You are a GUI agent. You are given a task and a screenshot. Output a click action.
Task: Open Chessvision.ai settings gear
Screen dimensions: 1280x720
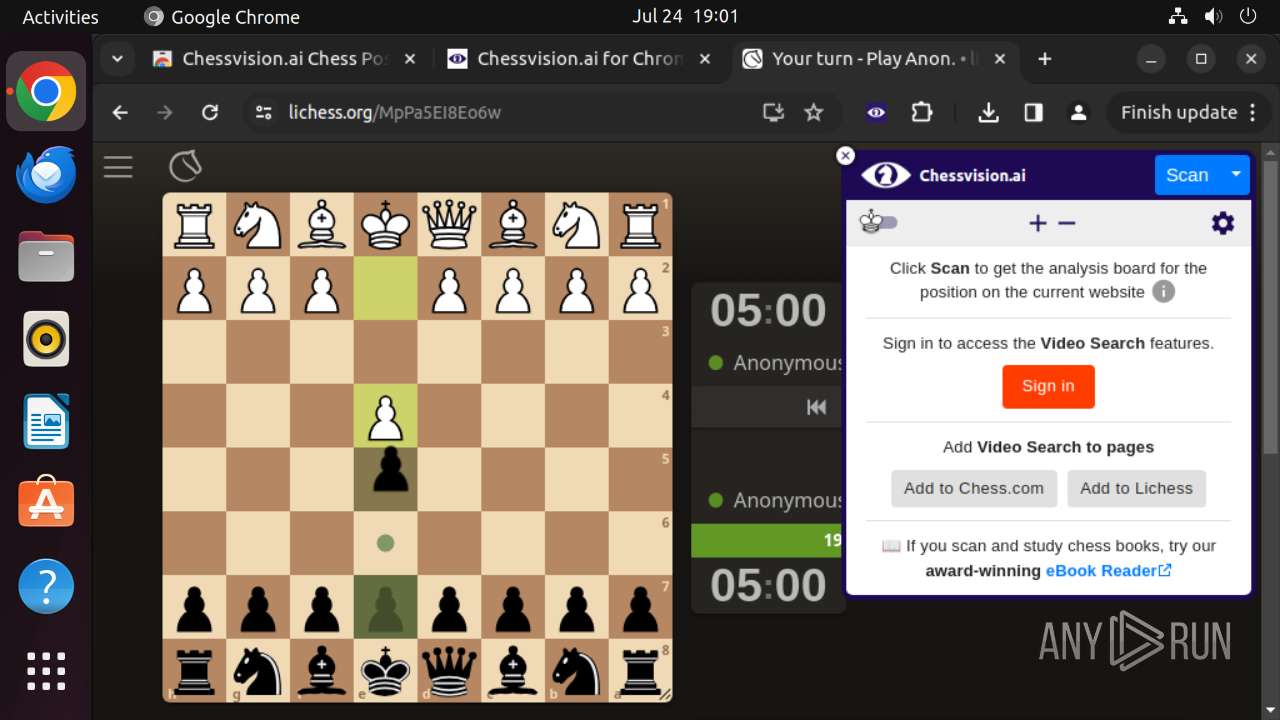tap(1223, 223)
